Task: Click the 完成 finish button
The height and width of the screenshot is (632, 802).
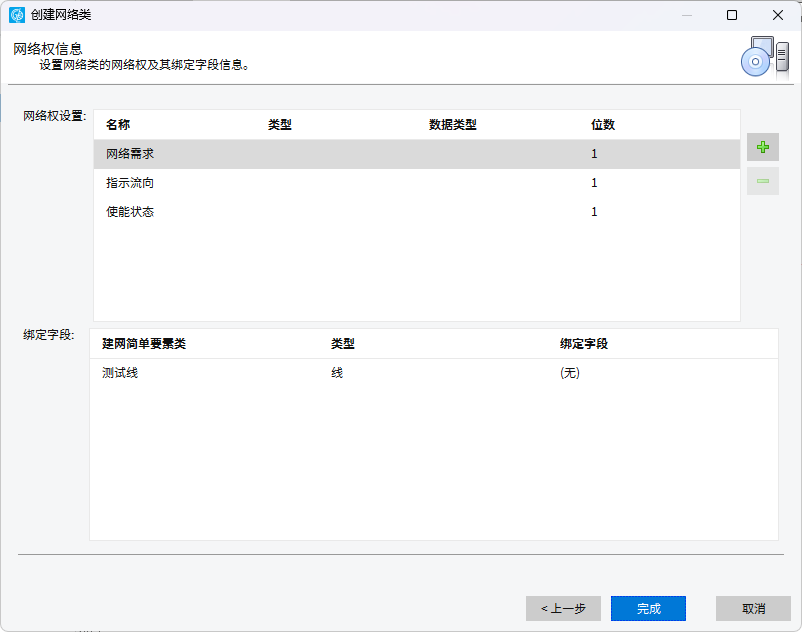Action: click(649, 608)
